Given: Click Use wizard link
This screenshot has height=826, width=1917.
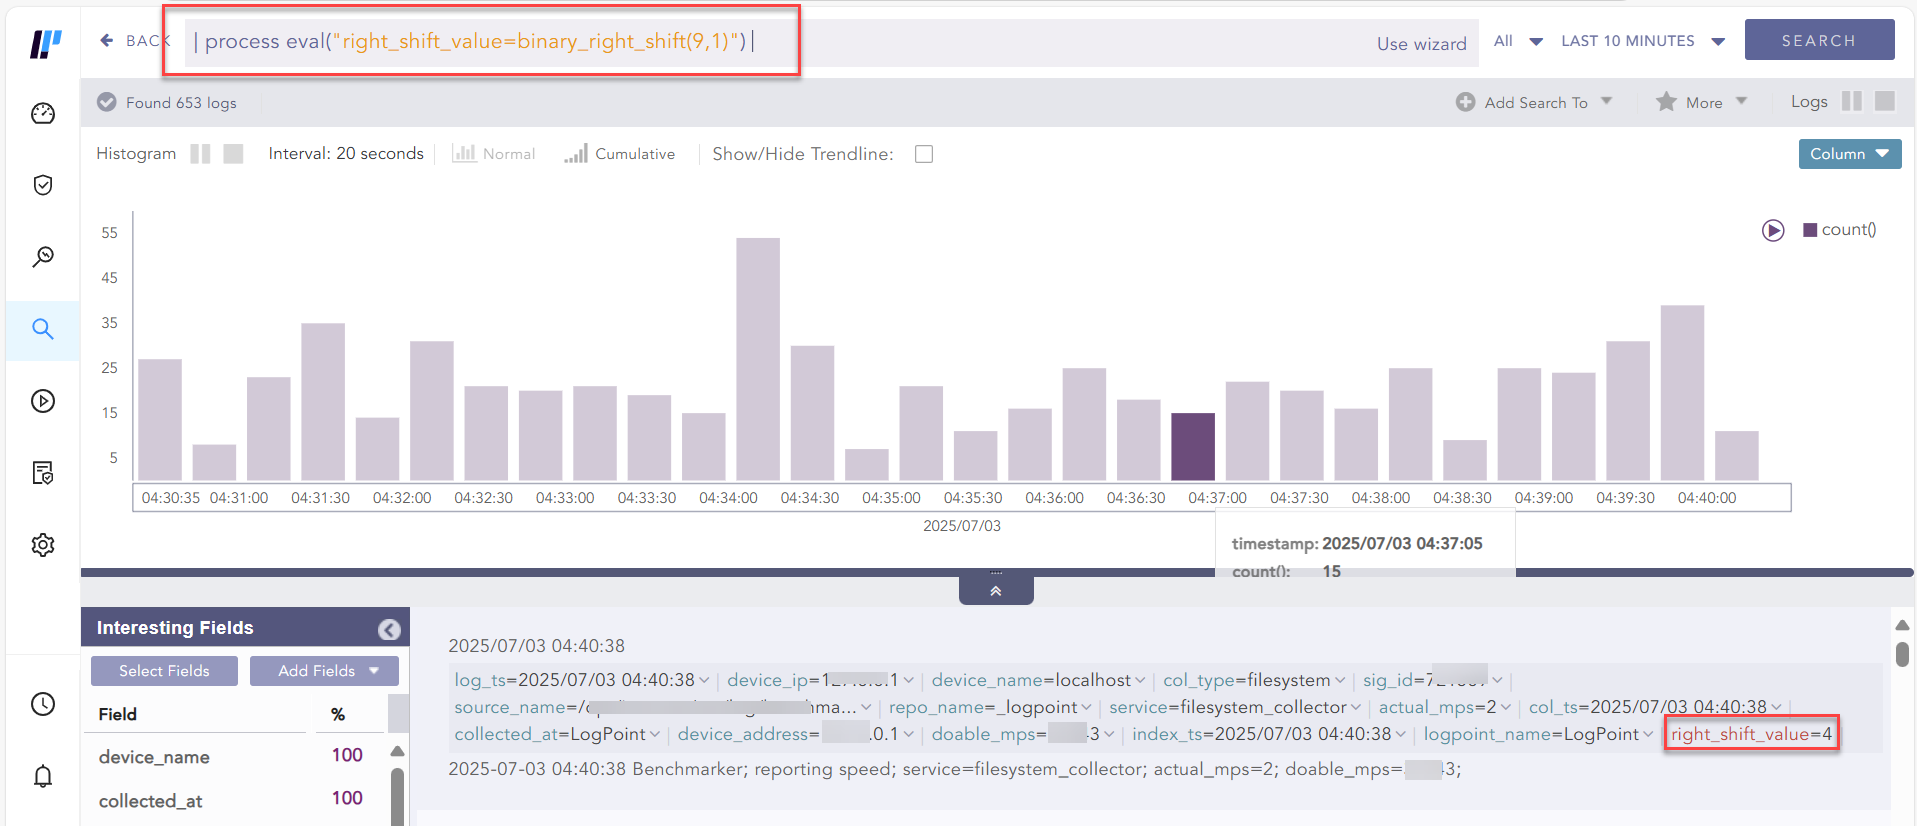Looking at the screenshot, I should (x=1421, y=44).
